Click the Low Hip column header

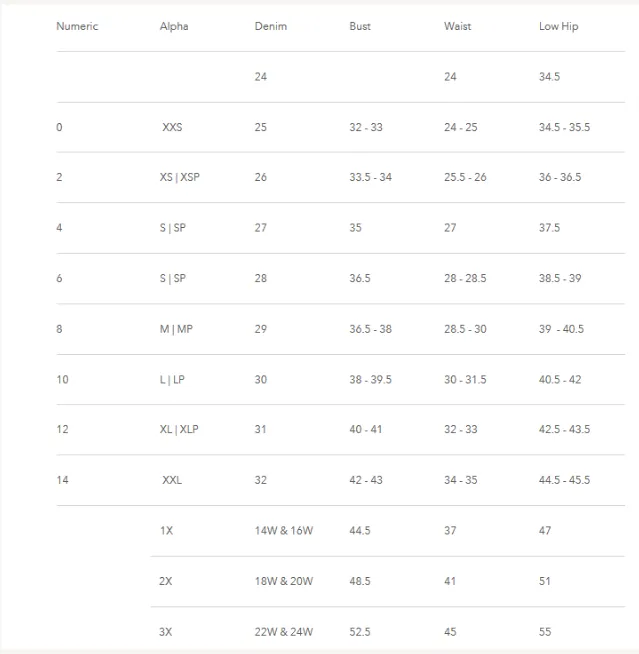[558, 26]
